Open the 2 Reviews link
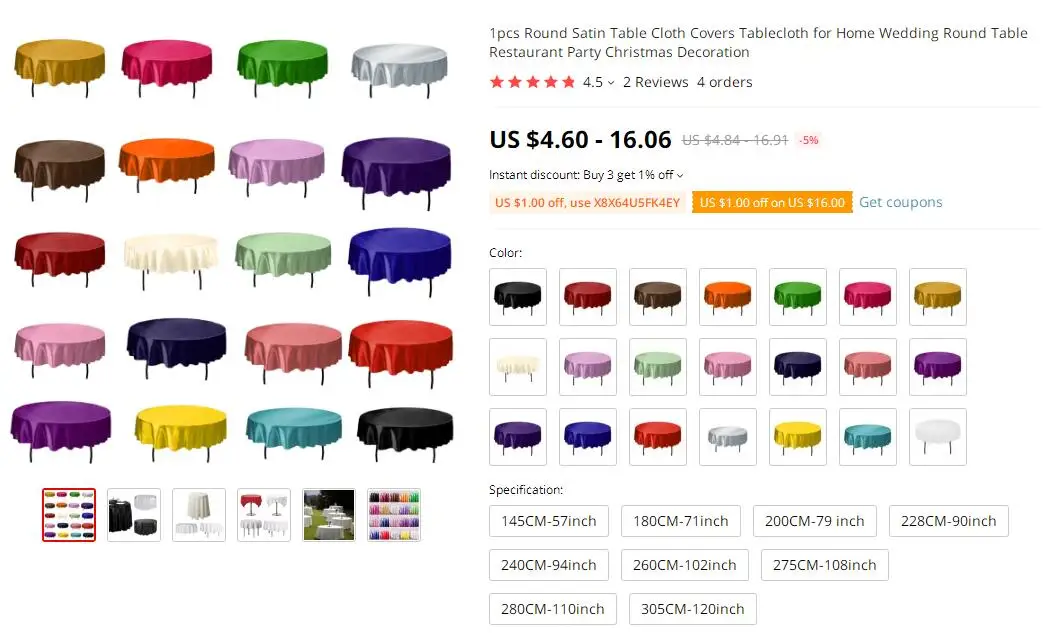 coord(655,82)
